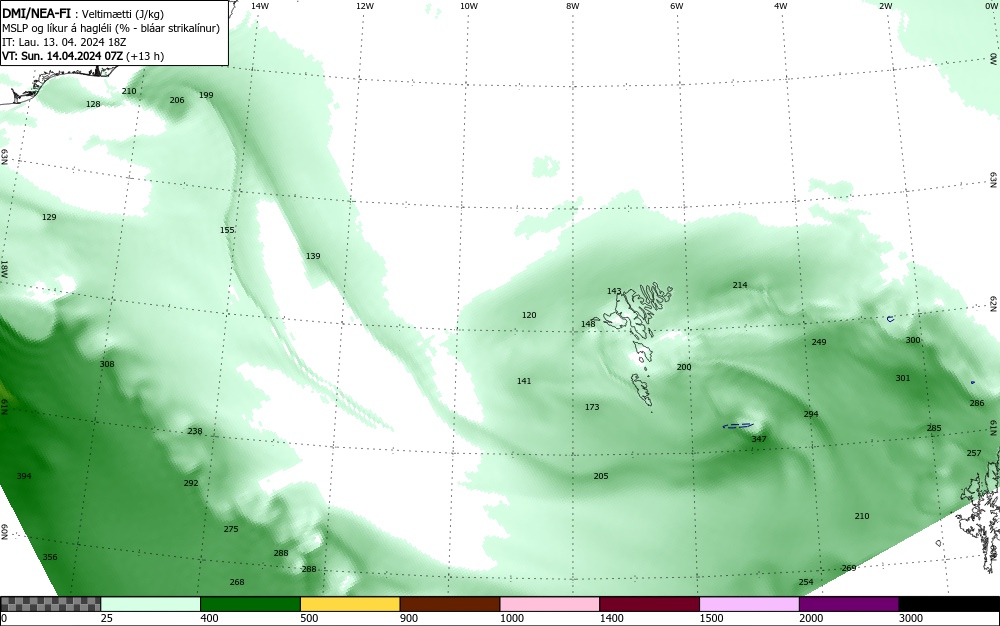Click the map value 238
Viewport: 1000px width, 626px height.
195,431
